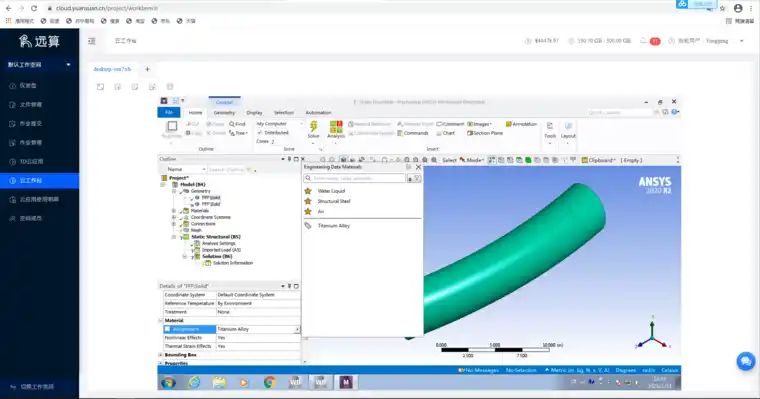Insert a Comment from the ribbon
760x399 pixels.
pyautogui.click(x=450, y=124)
